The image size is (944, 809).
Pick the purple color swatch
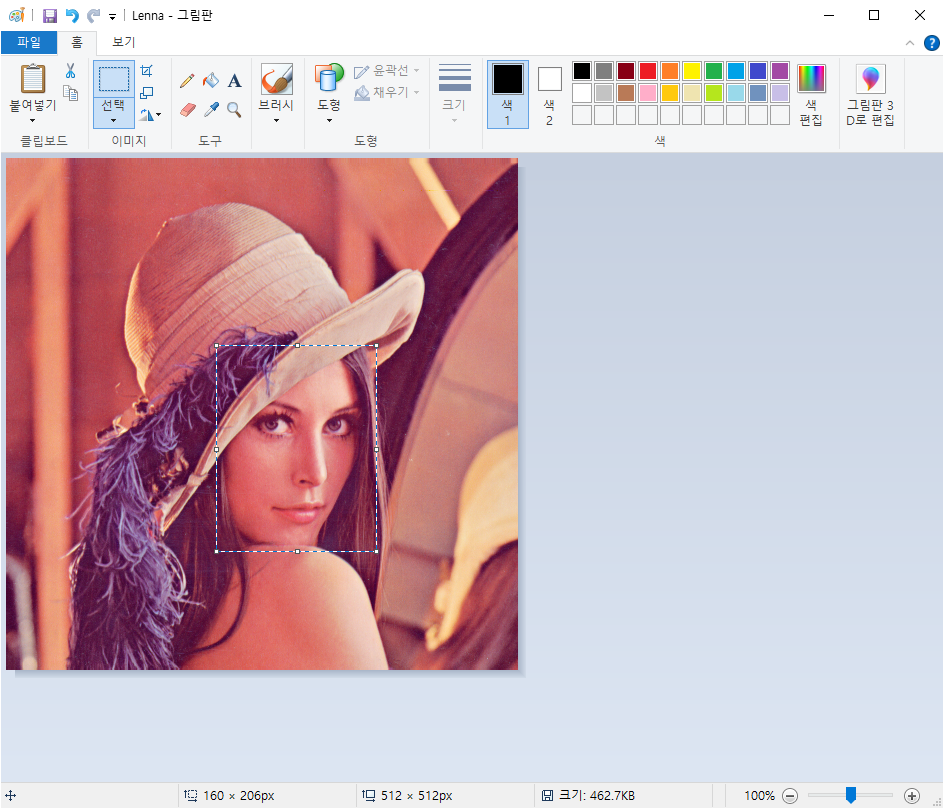[780, 71]
